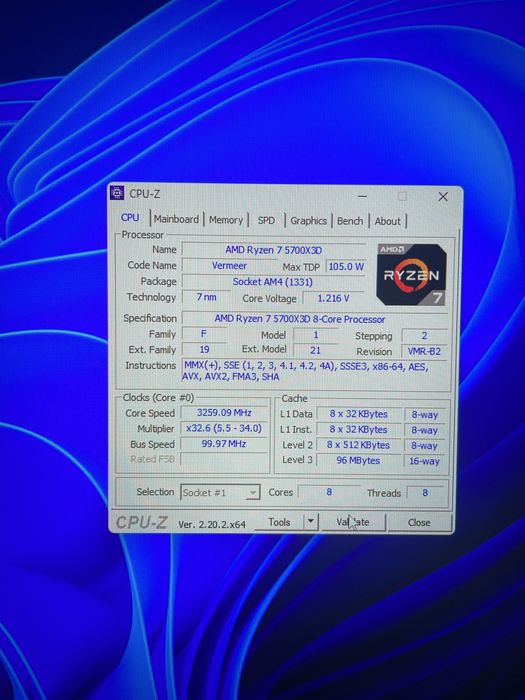Click the Model value 1
The width and height of the screenshot is (525, 700).
(x=316, y=335)
